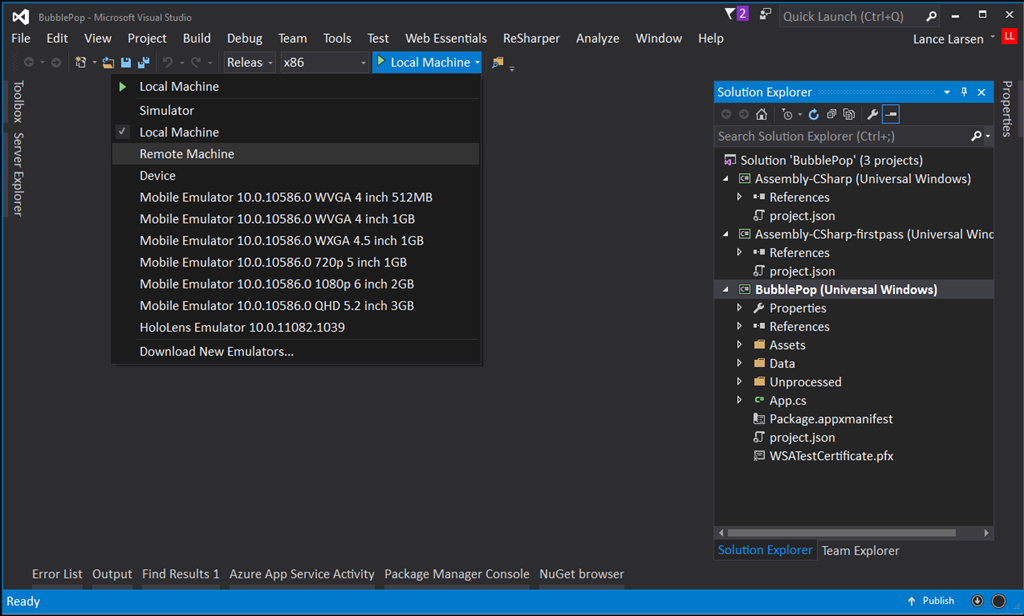Screen dimensions: 1024x616
Task: Click the Quick Launch magnifier icon
Action: tap(931, 16)
